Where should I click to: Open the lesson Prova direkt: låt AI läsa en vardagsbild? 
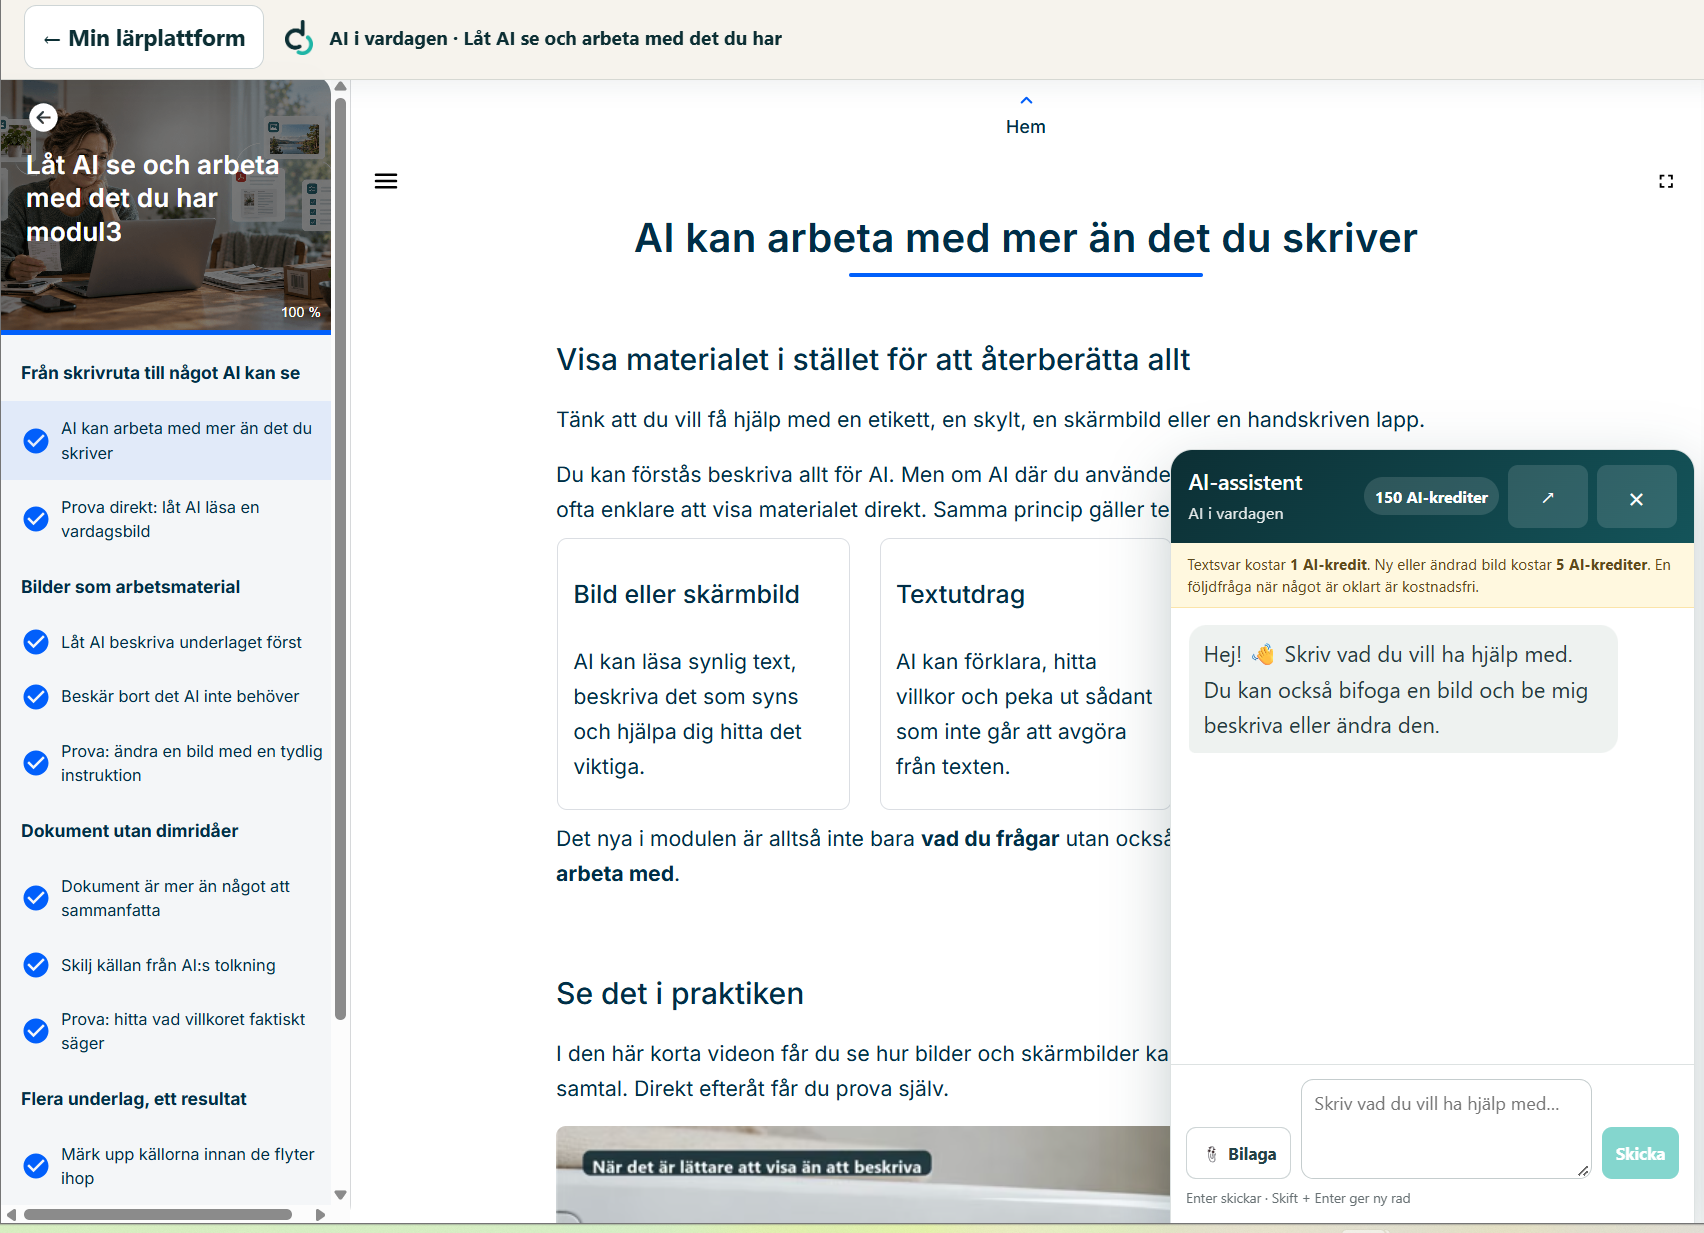(x=166, y=519)
